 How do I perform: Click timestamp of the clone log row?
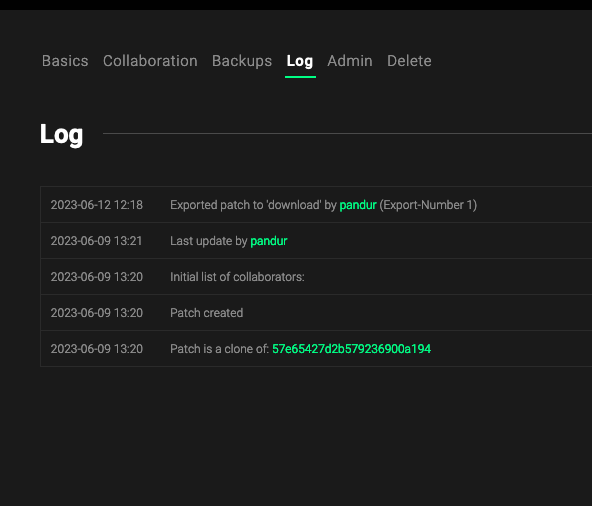tap(97, 349)
